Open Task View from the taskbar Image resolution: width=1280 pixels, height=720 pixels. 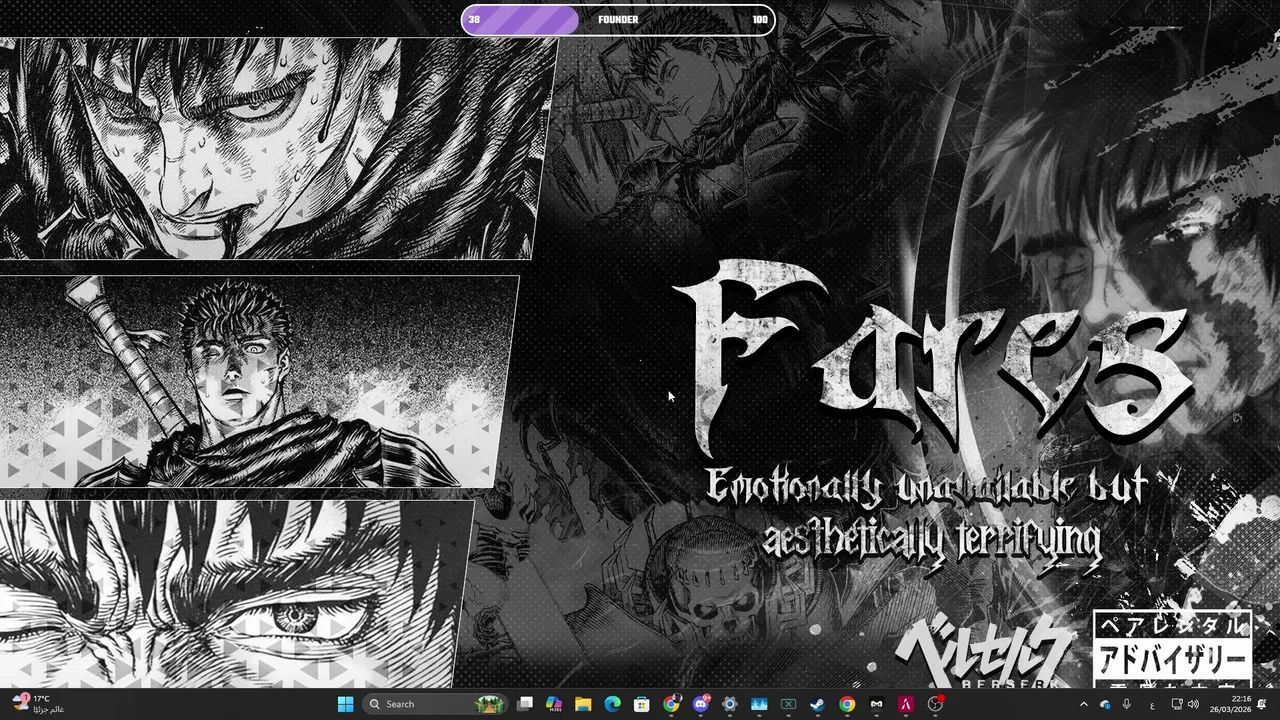[x=525, y=704]
